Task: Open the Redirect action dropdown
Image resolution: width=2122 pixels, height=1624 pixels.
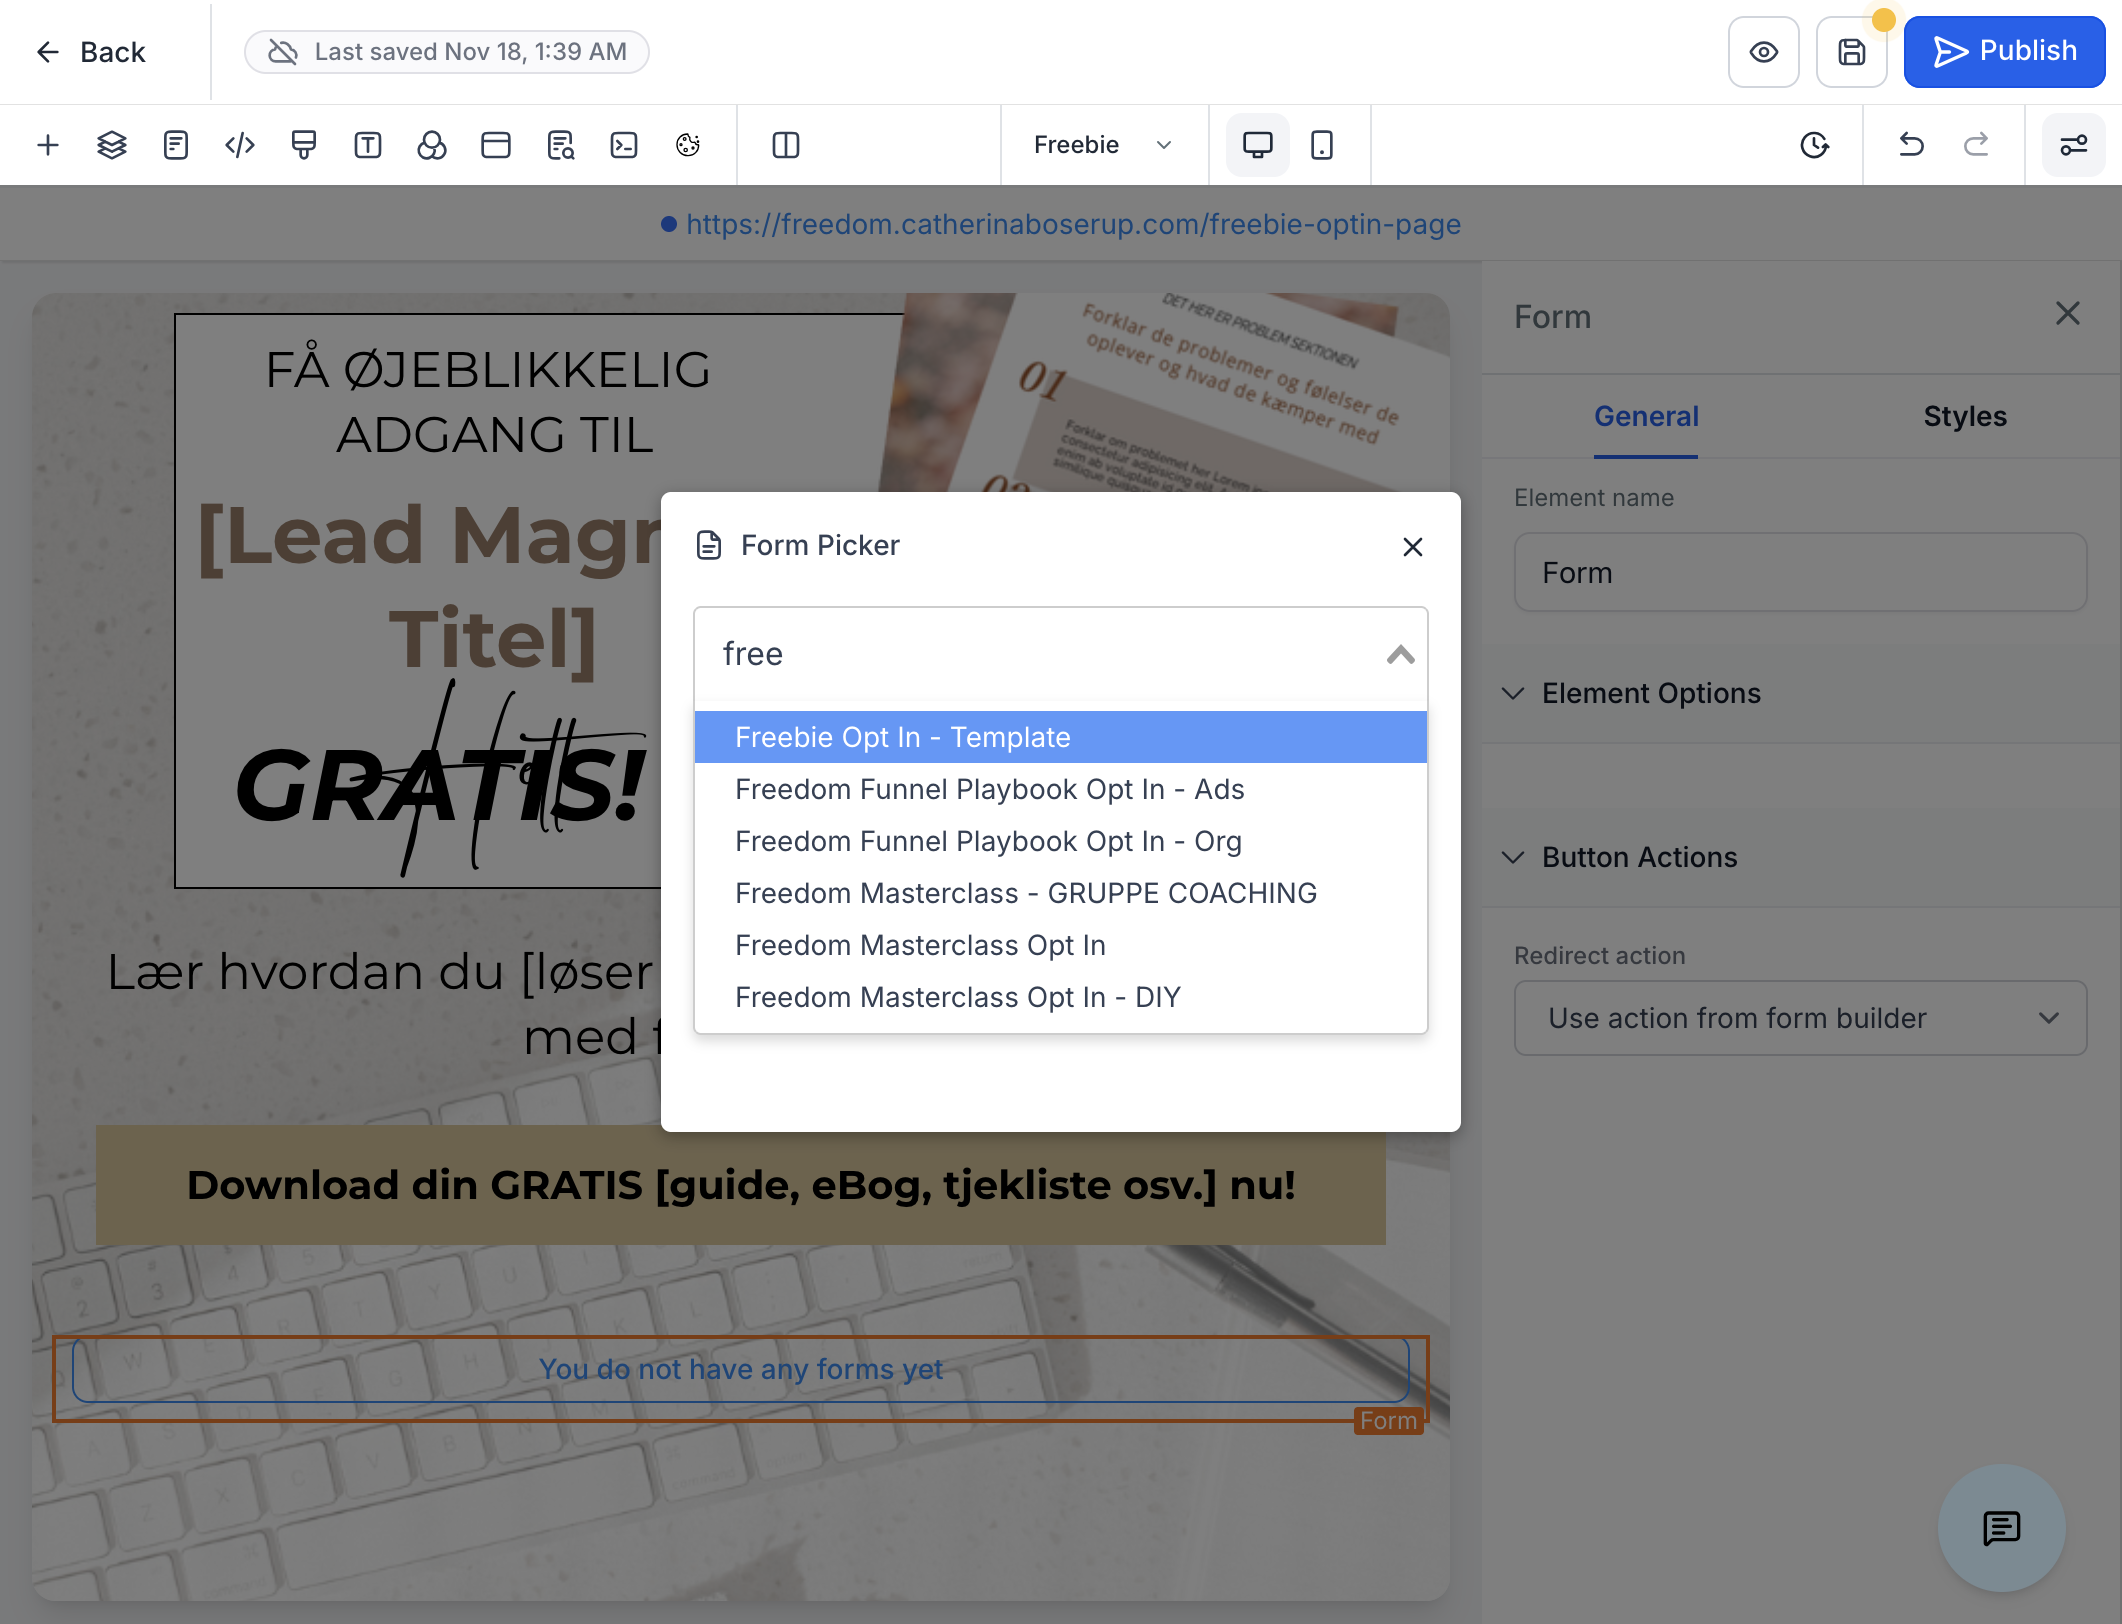Action: [1800, 1018]
